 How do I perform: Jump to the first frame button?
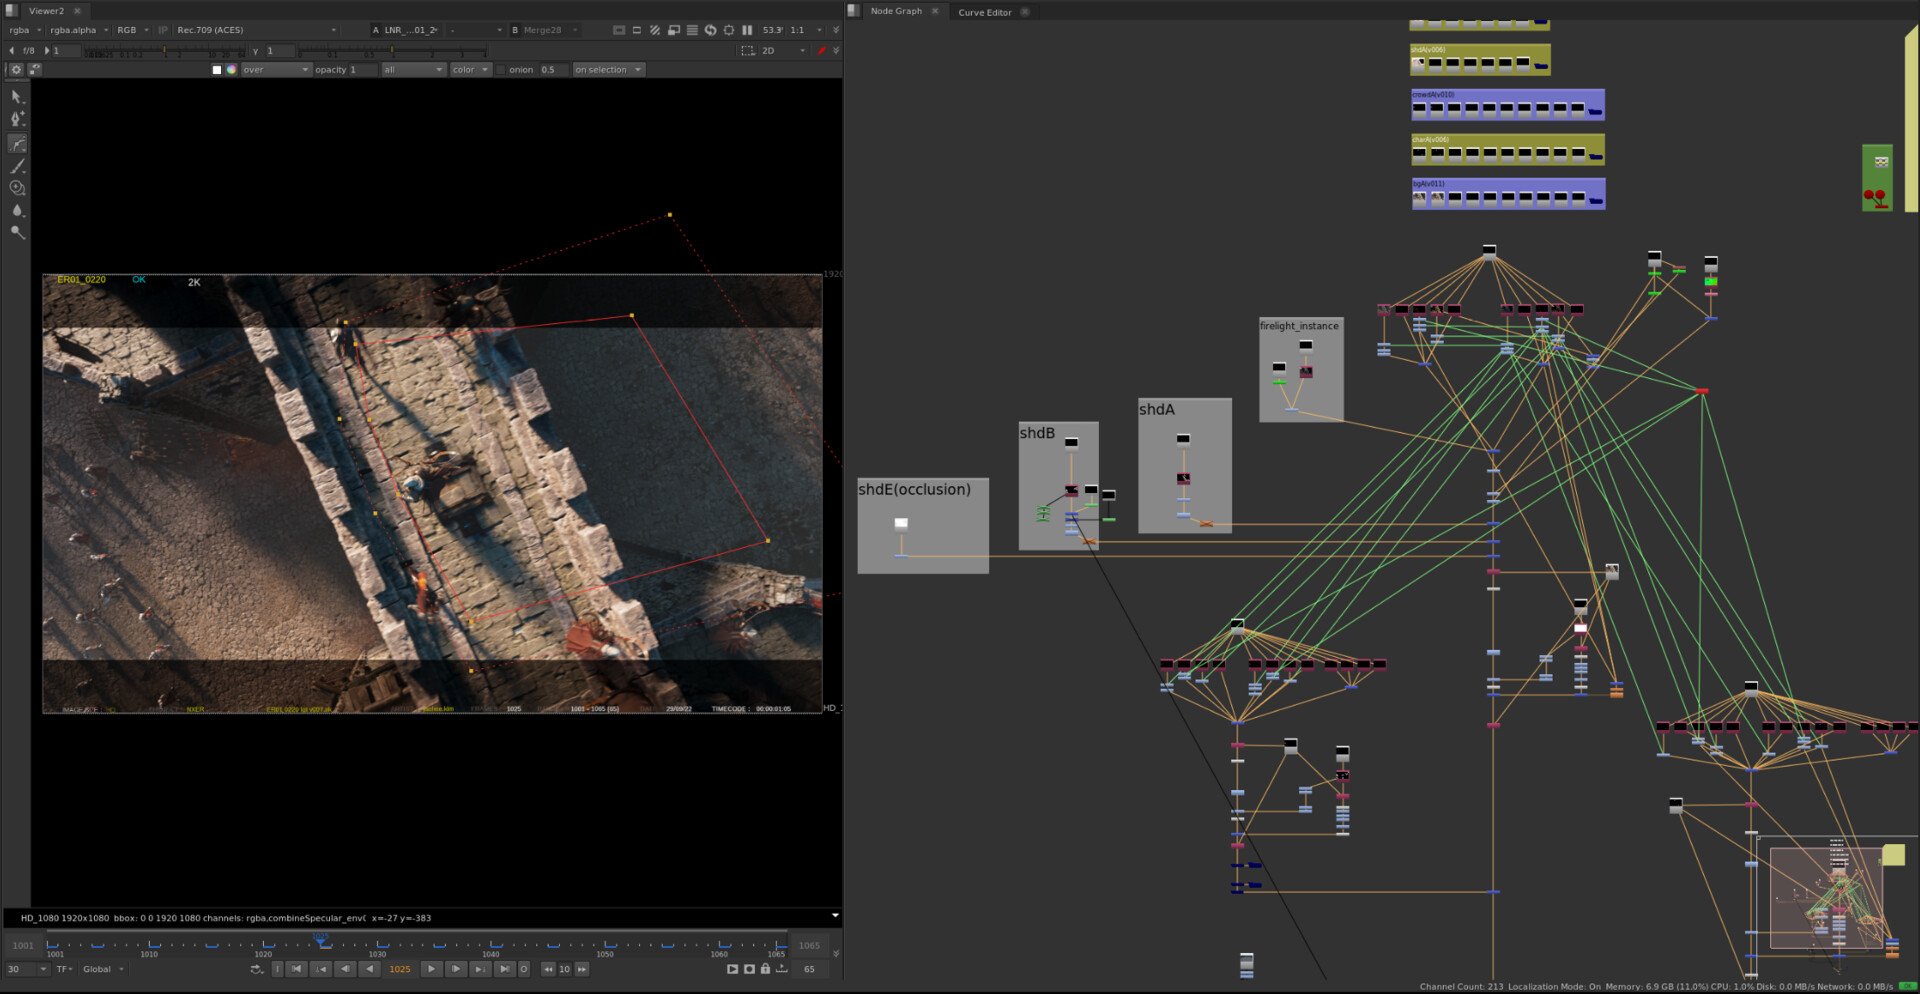pyautogui.click(x=297, y=969)
